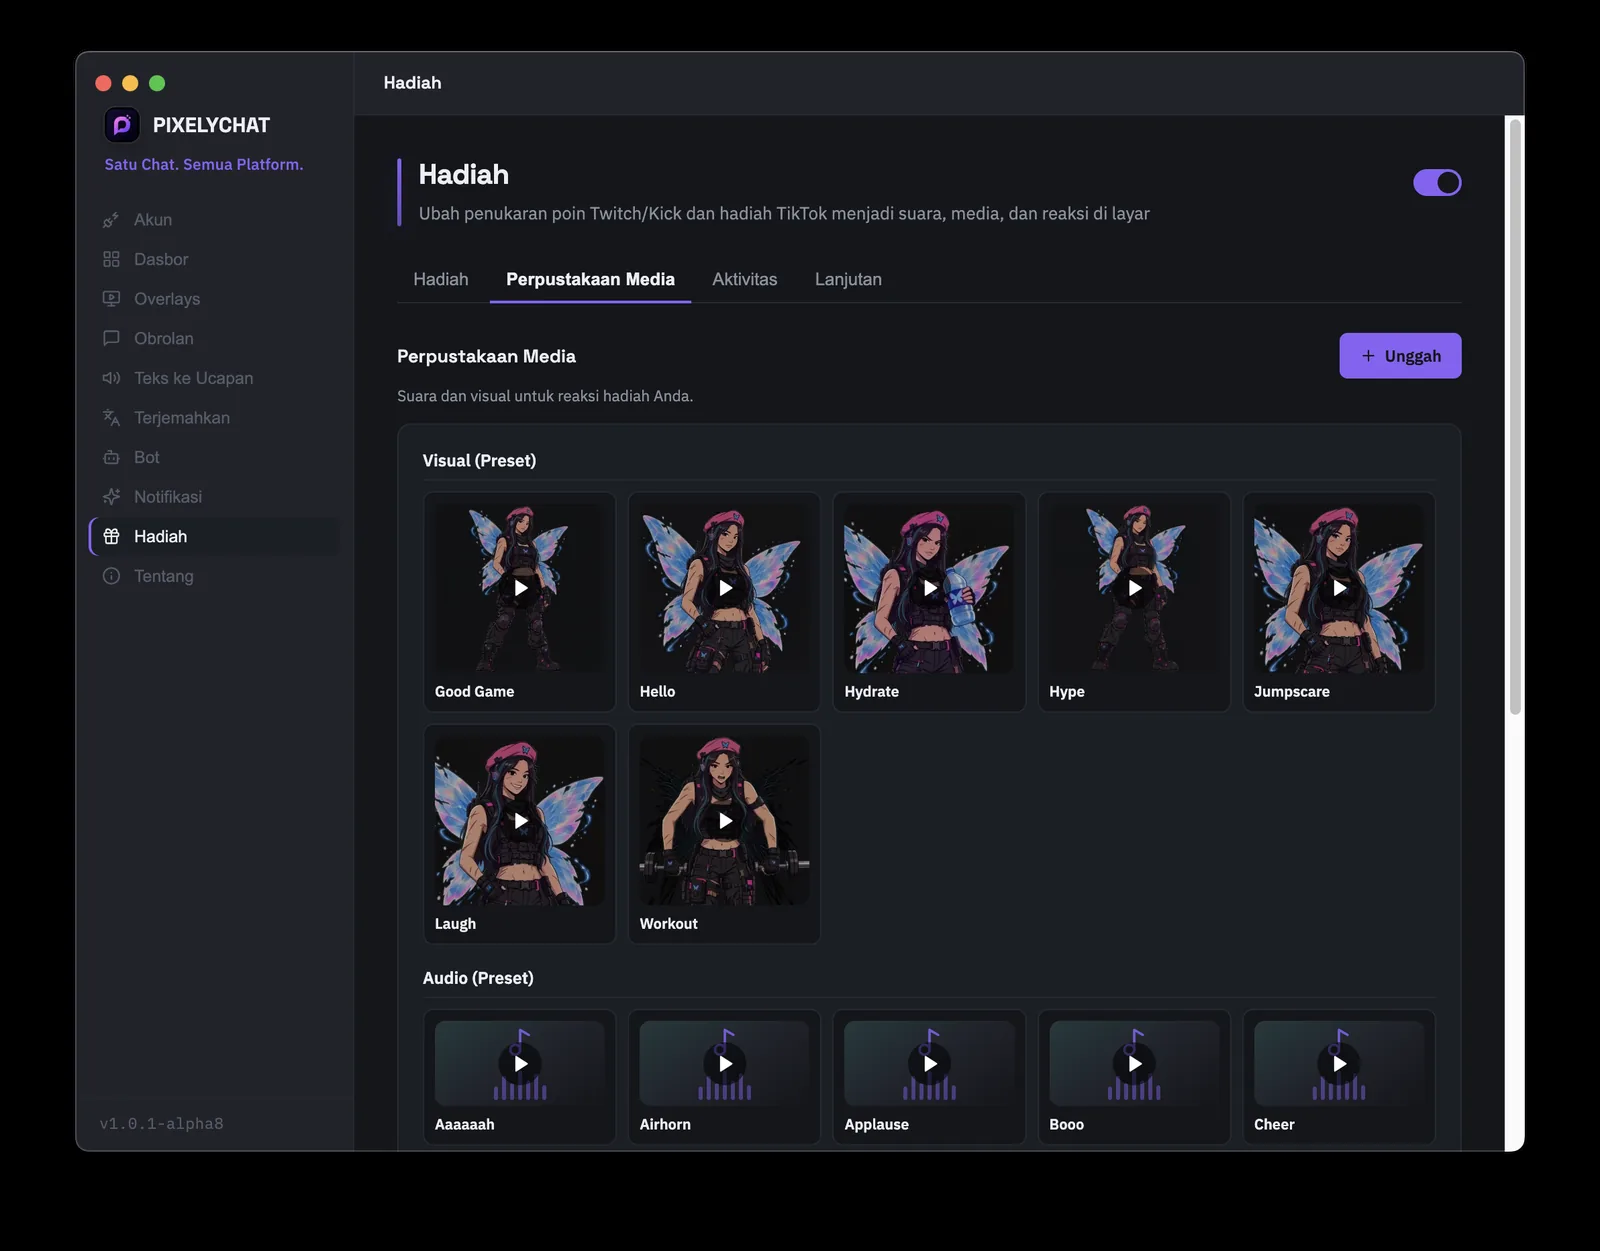This screenshot has width=1600, height=1251.
Task: Play the Aaaaaah audio preset
Action: [x=520, y=1064]
